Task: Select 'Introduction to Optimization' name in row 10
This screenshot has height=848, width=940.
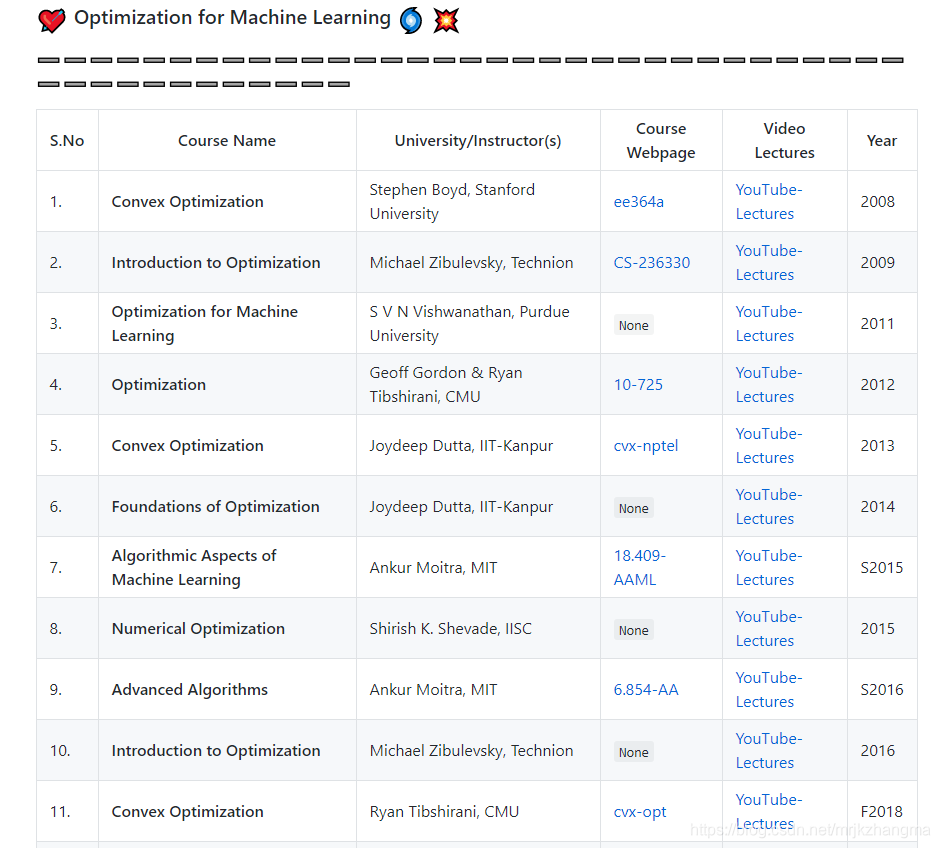Action: [x=216, y=751]
